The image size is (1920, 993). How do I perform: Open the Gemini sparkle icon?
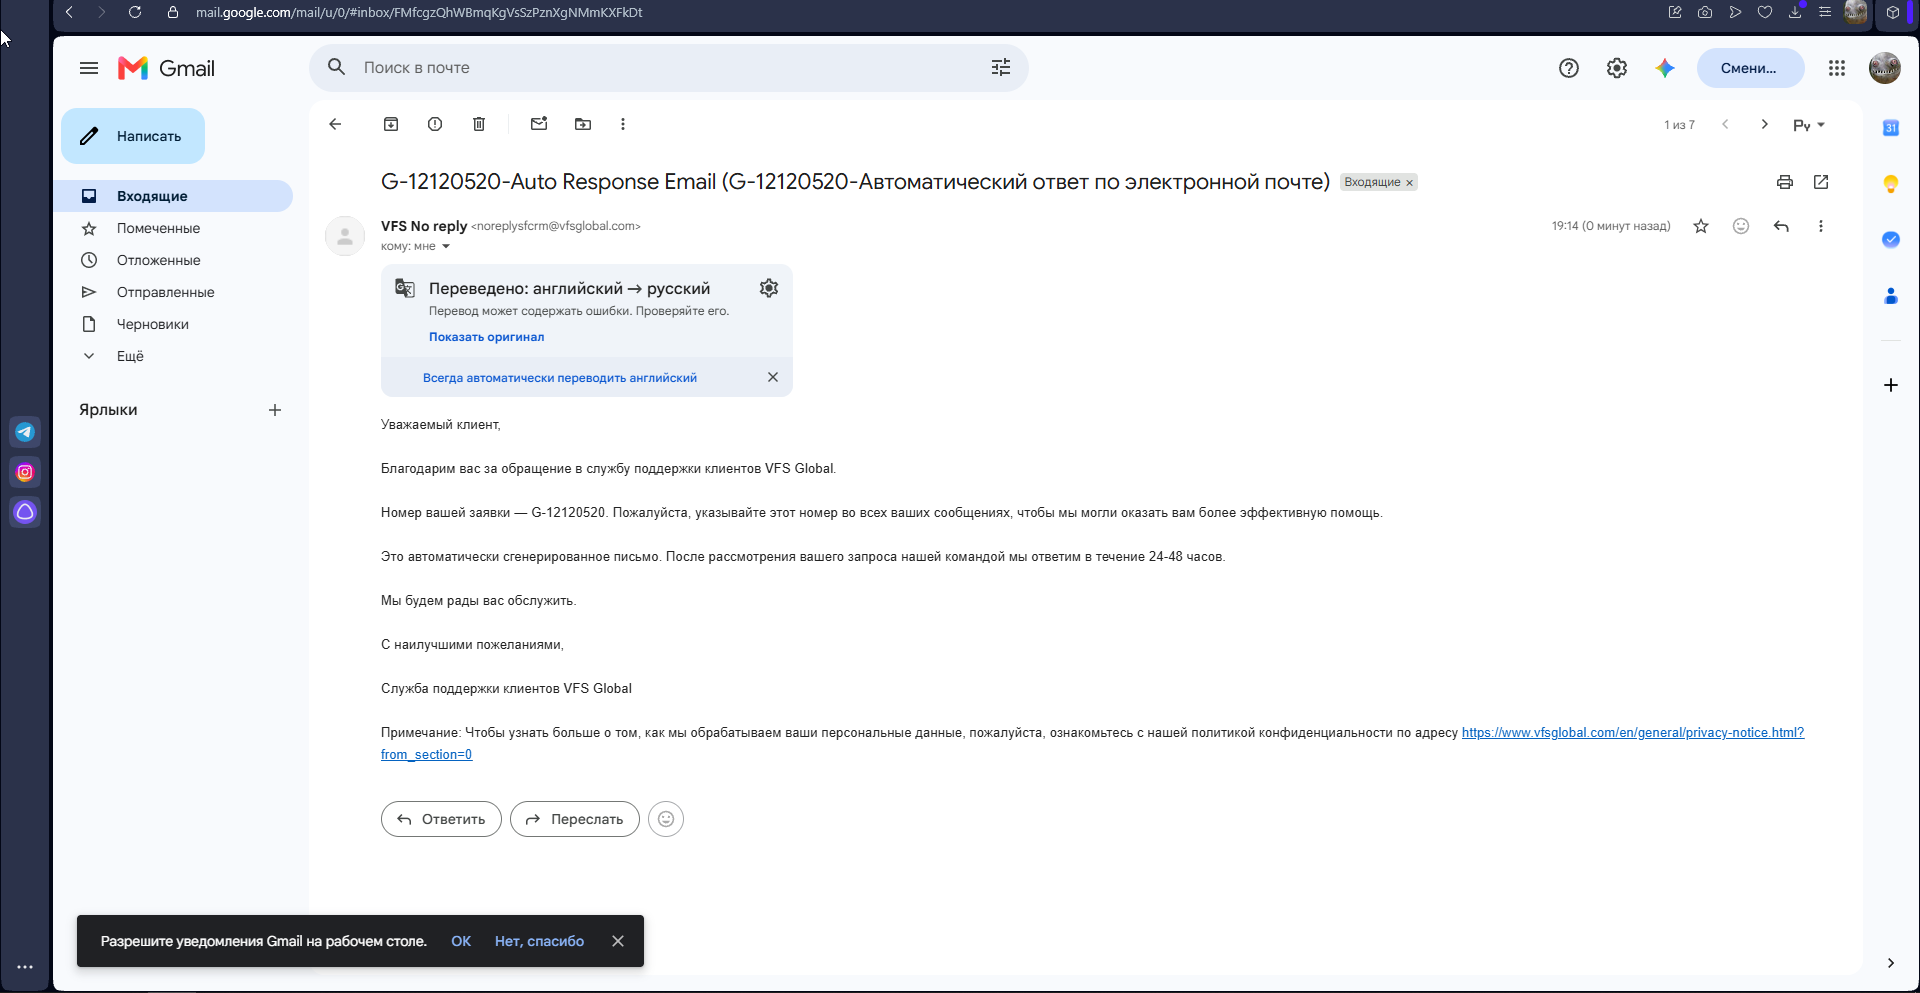click(1665, 68)
